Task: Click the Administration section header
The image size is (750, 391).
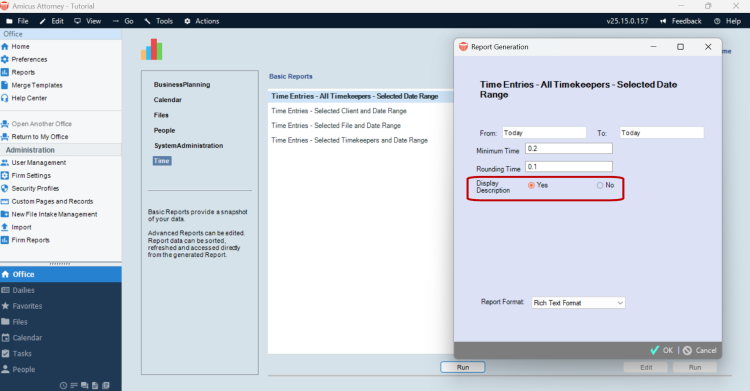Action: click(61, 150)
